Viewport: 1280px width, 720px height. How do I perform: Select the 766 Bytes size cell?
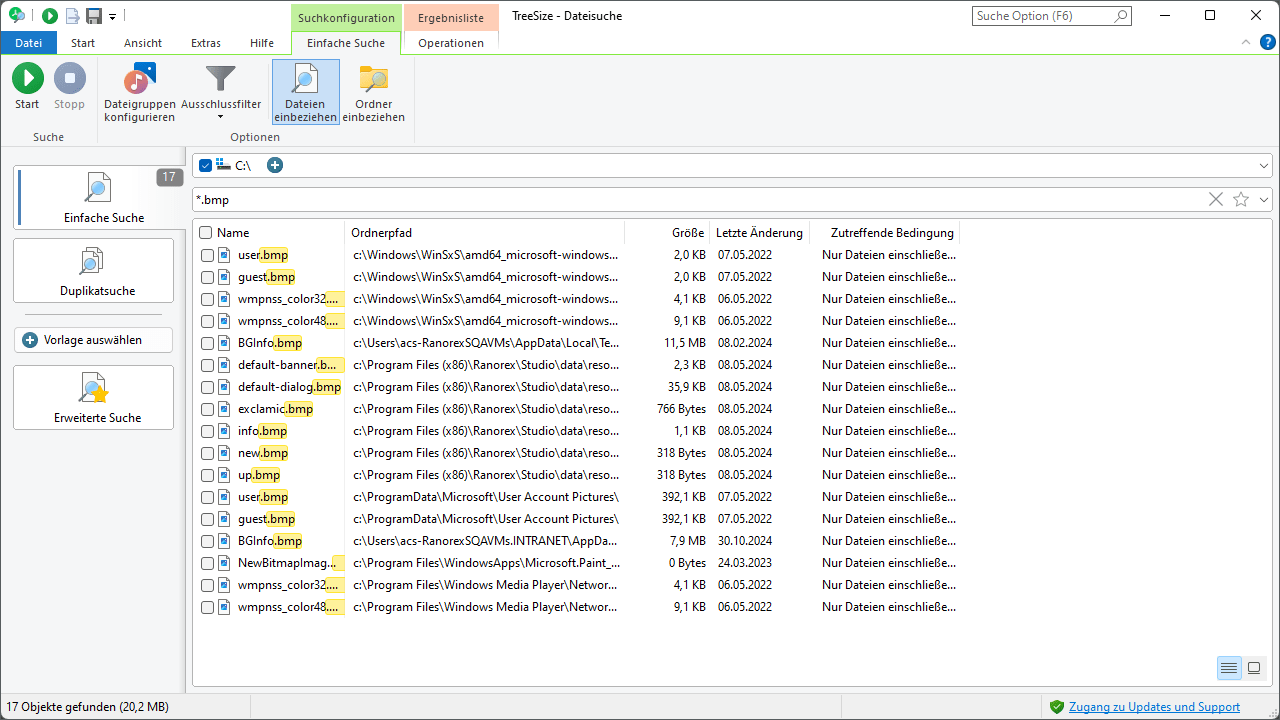click(x=682, y=409)
